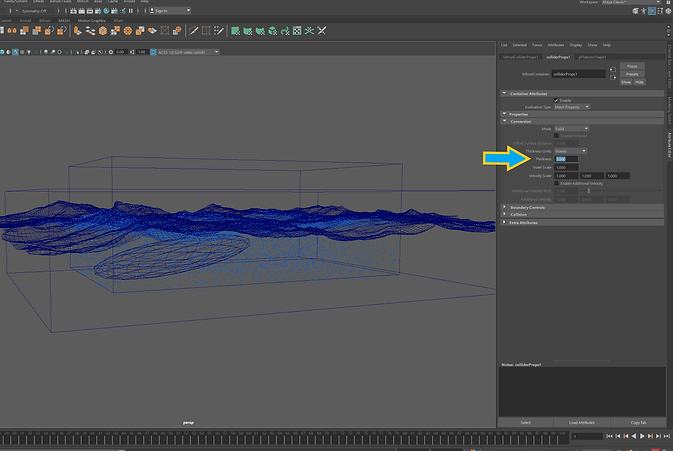Toggle view transform icon beside ACES dropdown
Screen dimensions: 673x451
[153, 52]
